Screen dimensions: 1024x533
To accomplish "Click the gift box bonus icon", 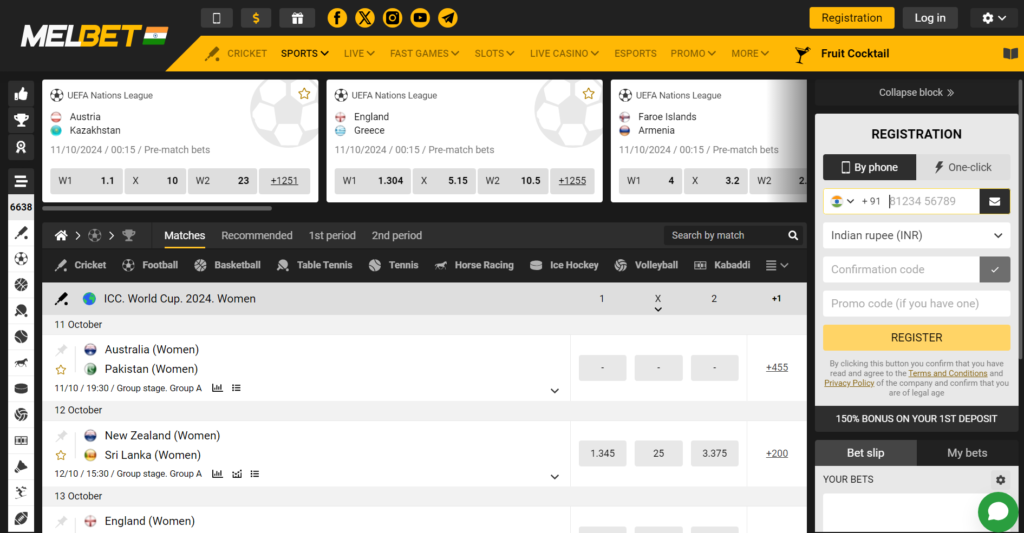I will pos(296,18).
